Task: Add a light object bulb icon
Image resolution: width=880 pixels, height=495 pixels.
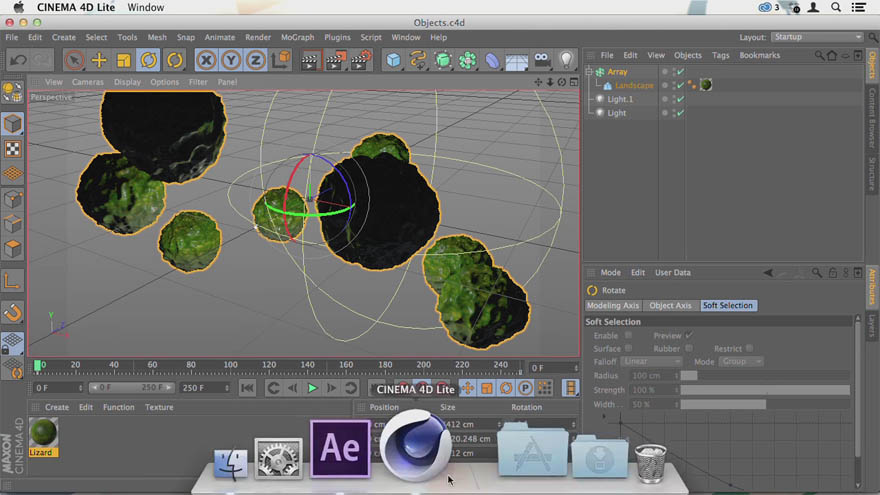Action: point(566,60)
